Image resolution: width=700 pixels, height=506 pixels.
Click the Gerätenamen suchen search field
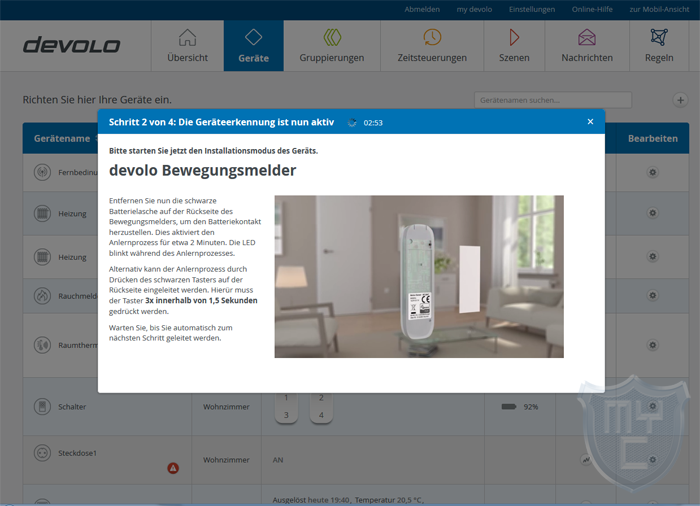tap(553, 100)
